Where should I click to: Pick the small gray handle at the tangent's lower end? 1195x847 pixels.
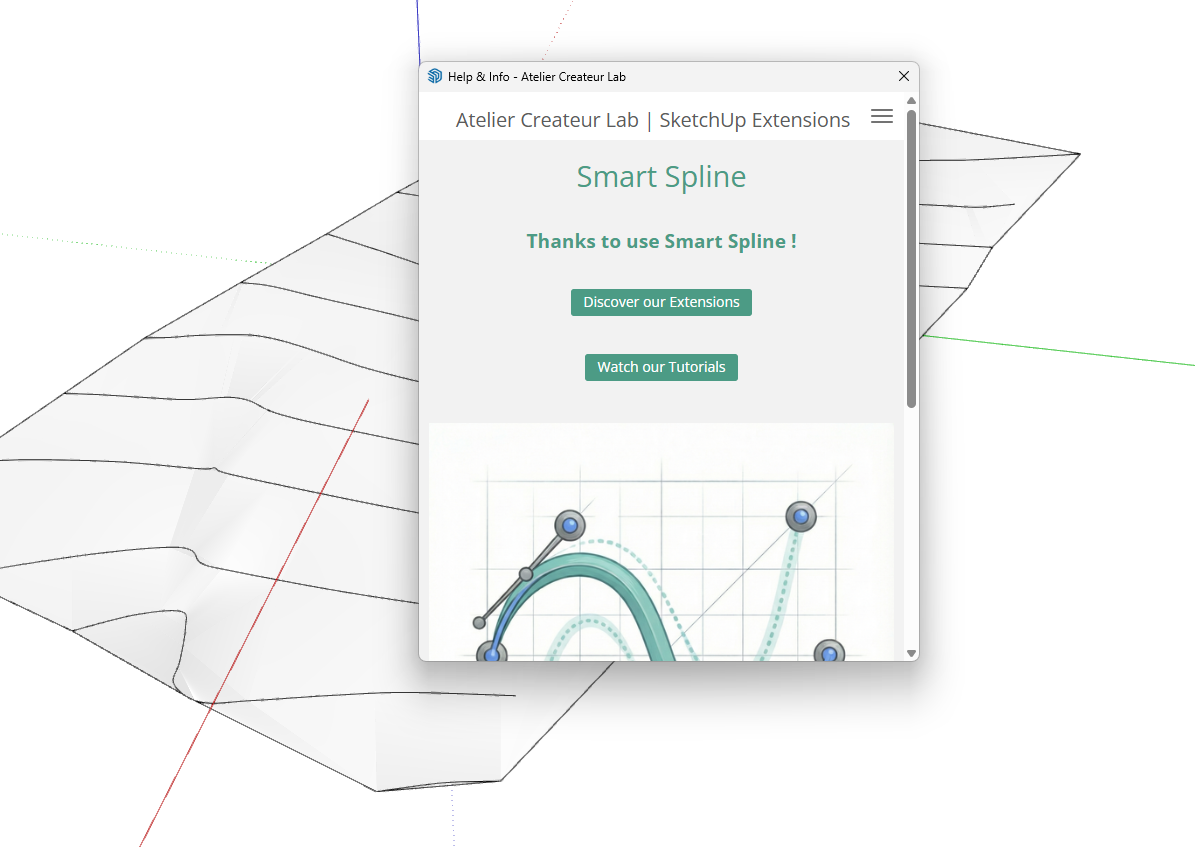coord(480,622)
